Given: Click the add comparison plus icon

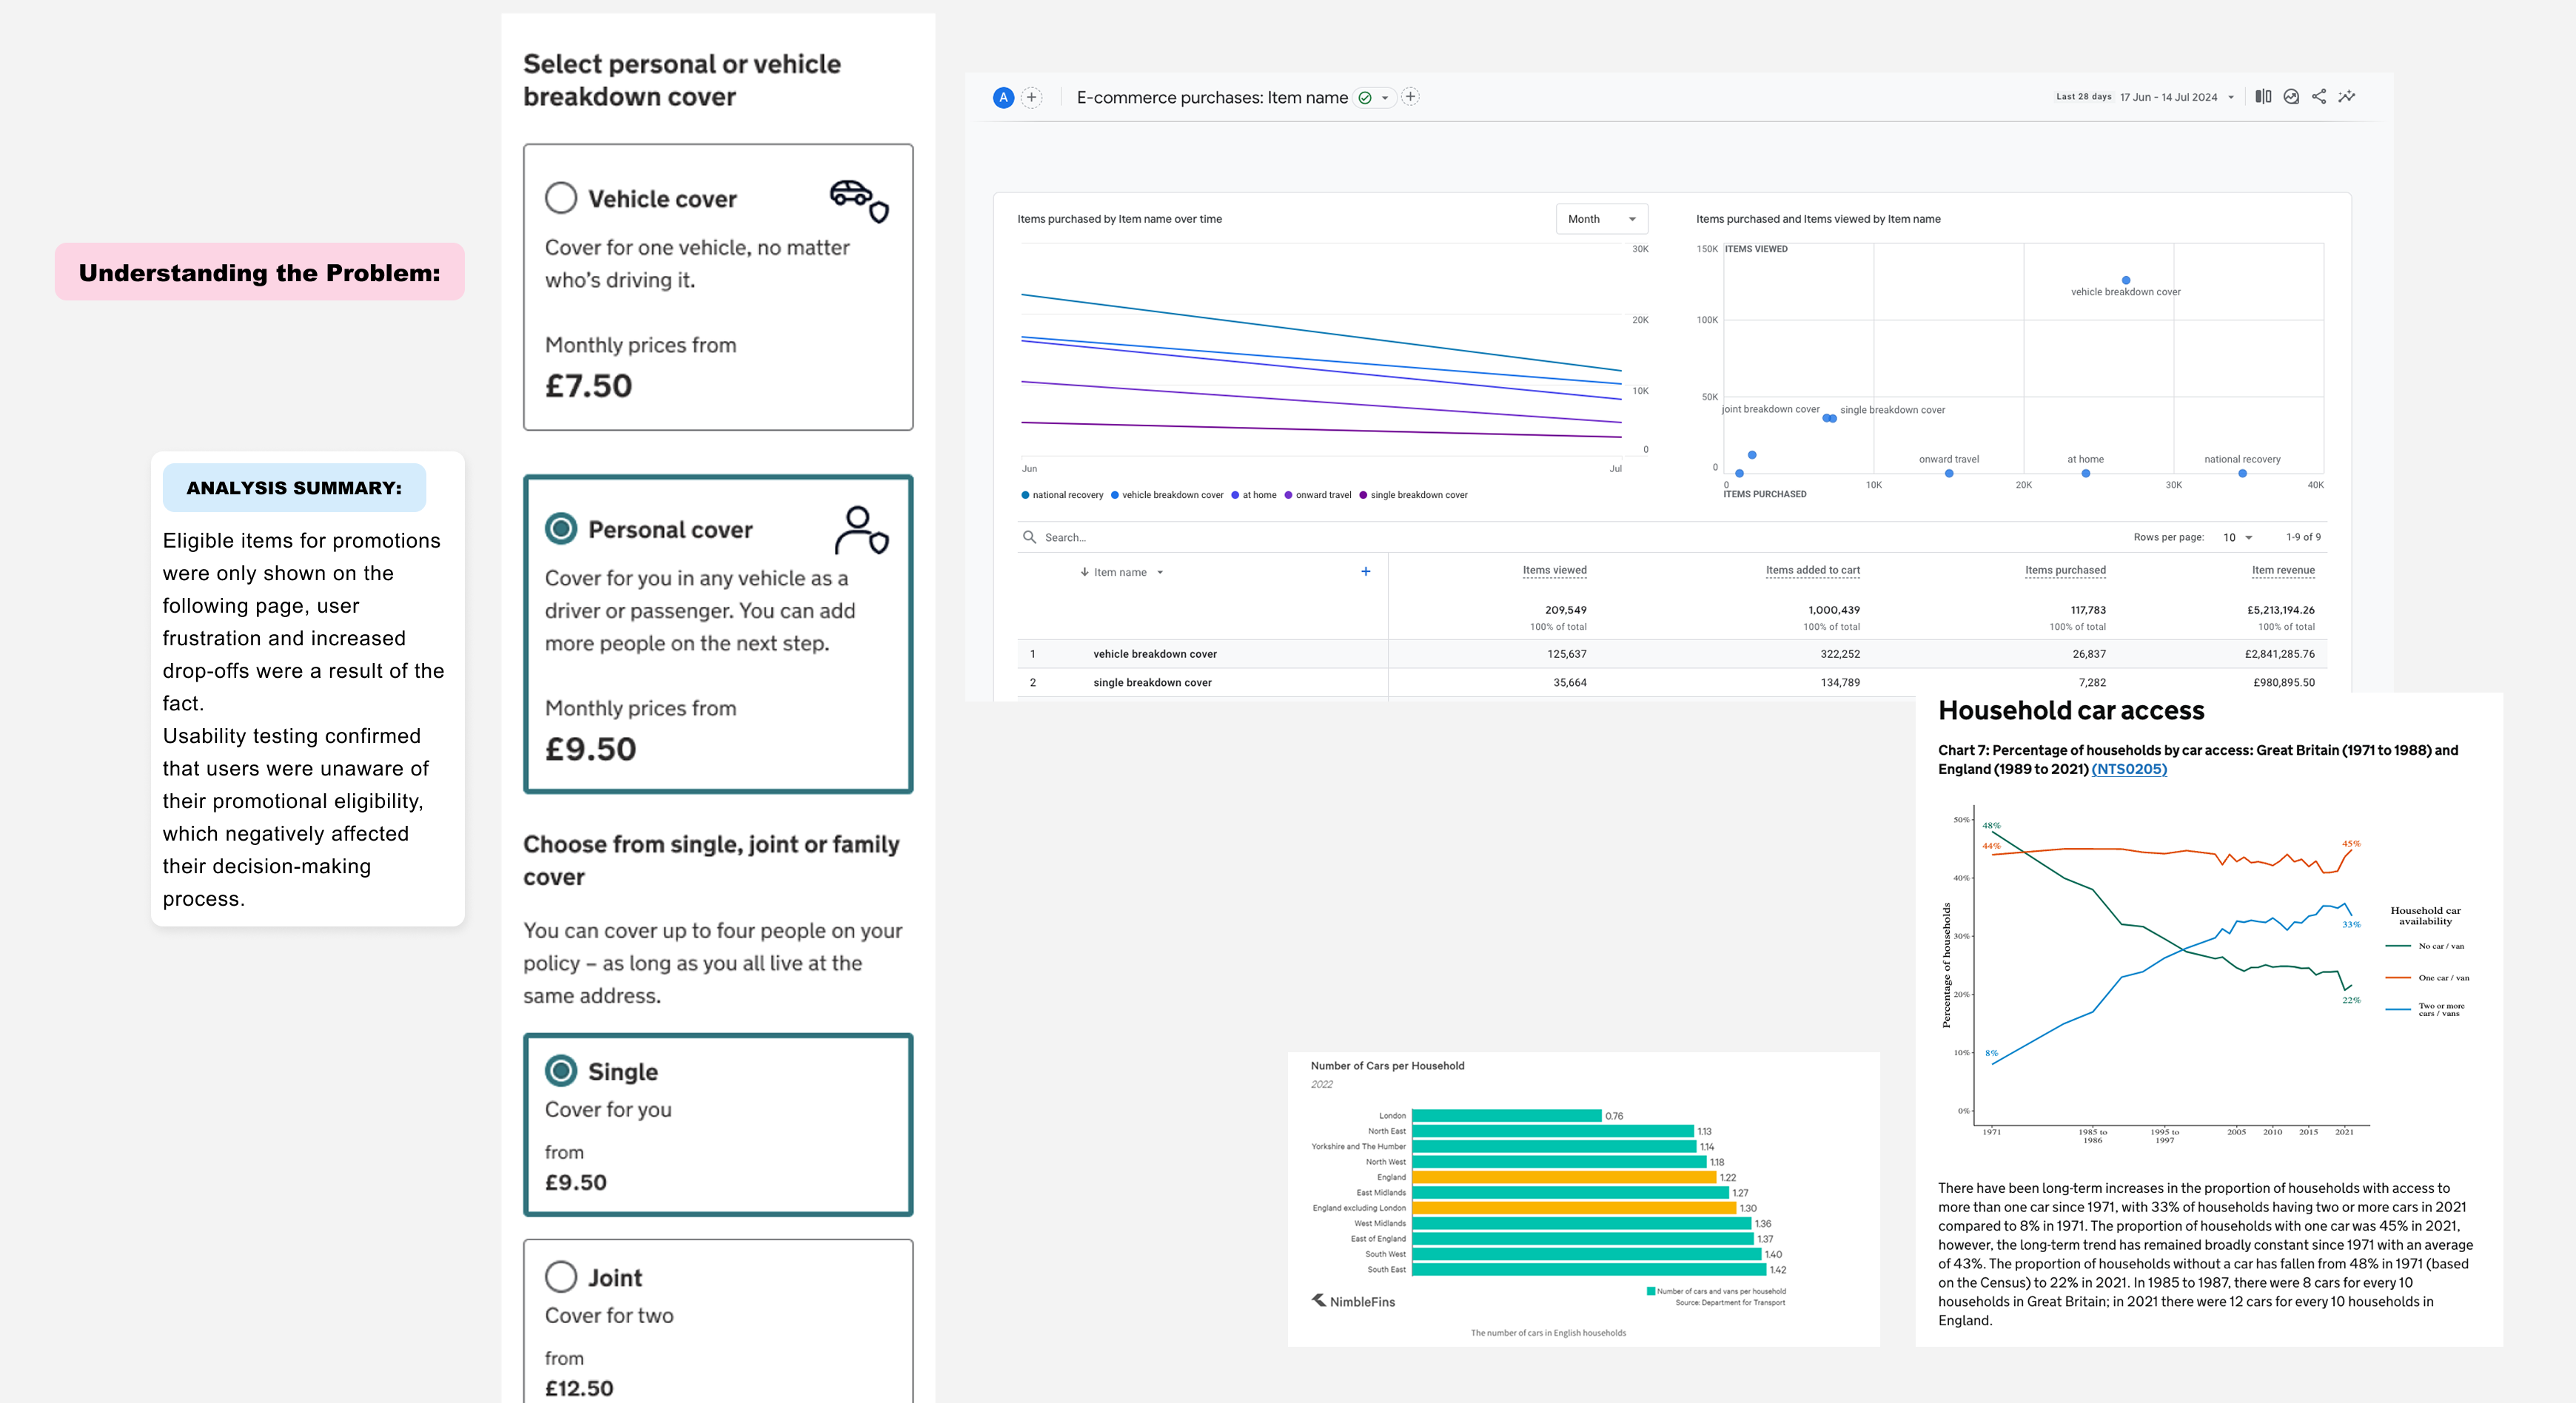Looking at the screenshot, I should point(1032,97).
